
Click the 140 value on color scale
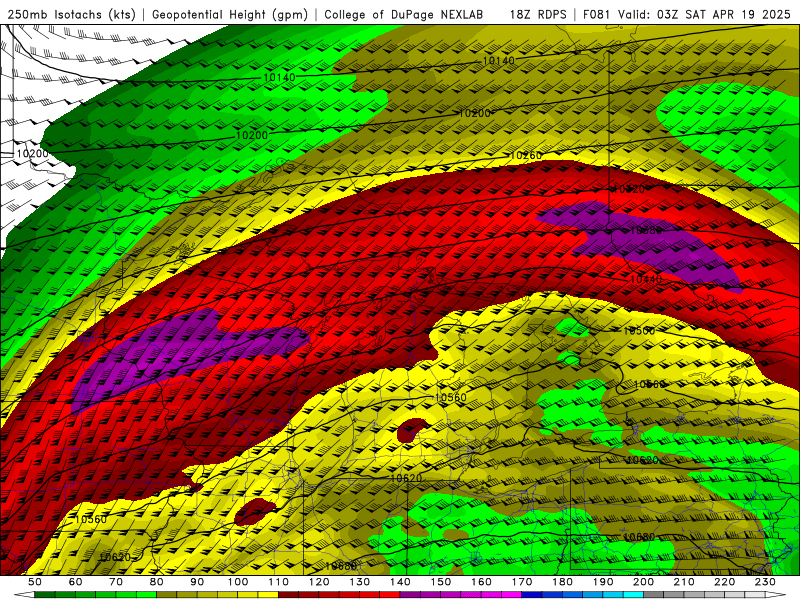click(400, 582)
